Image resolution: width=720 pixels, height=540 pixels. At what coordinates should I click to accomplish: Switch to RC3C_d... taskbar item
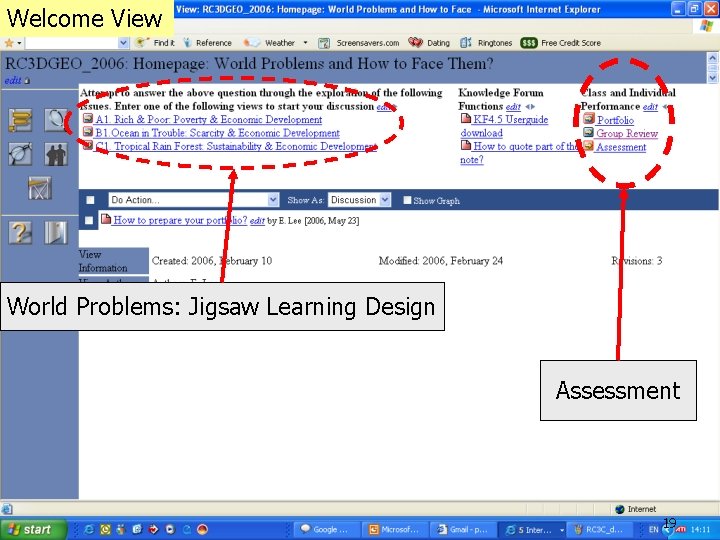[599, 529]
